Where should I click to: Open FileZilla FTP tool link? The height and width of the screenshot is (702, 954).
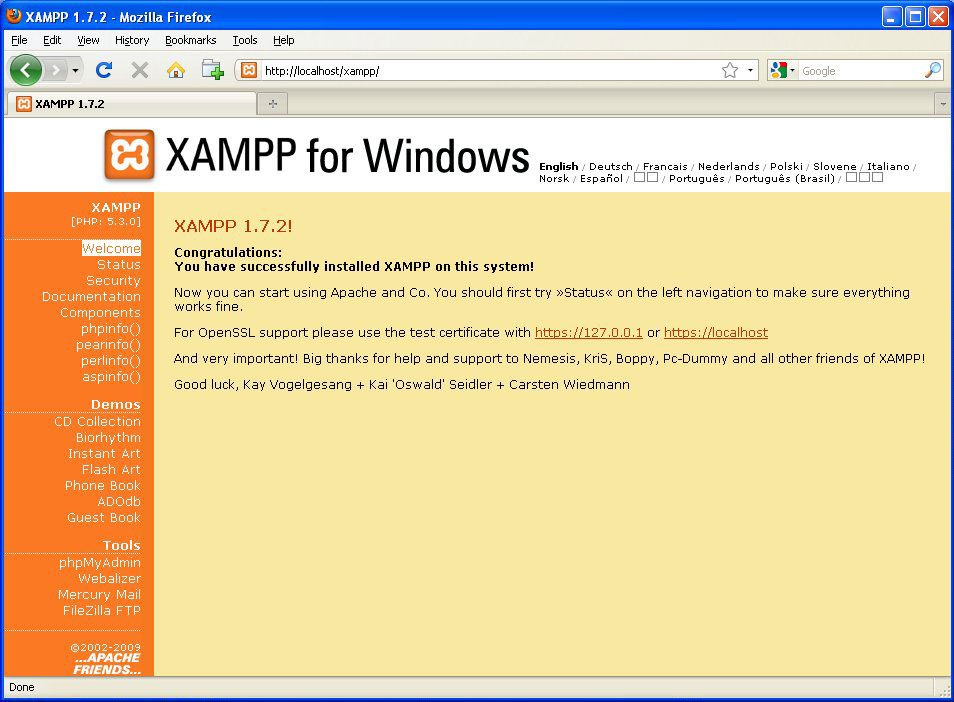tap(102, 611)
